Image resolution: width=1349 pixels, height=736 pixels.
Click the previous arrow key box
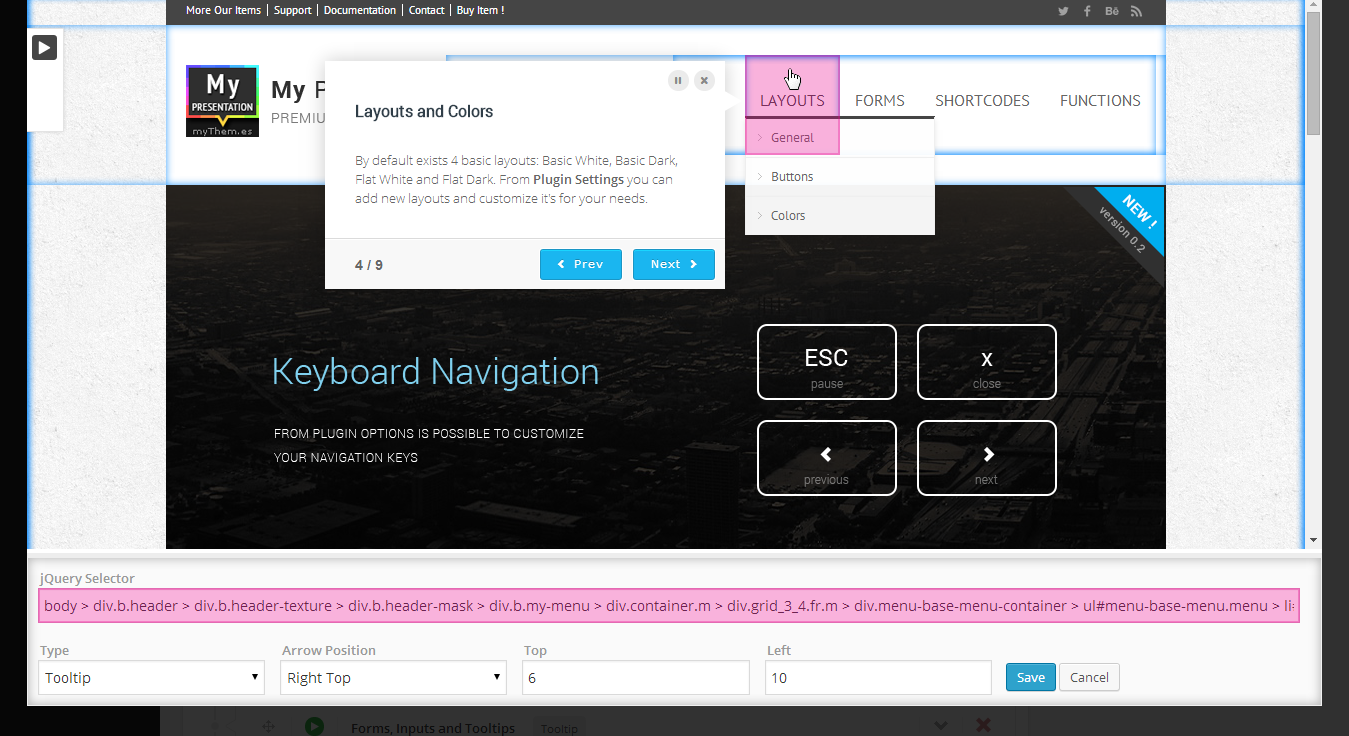point(827,458)
